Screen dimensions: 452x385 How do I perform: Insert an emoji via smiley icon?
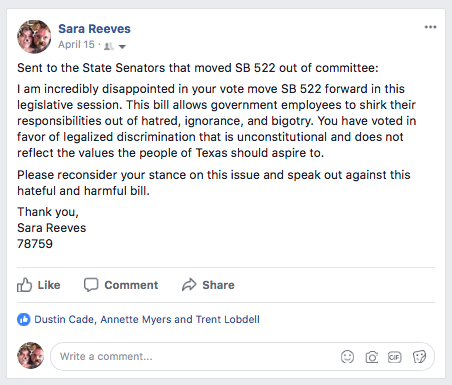tap(347, 357)
